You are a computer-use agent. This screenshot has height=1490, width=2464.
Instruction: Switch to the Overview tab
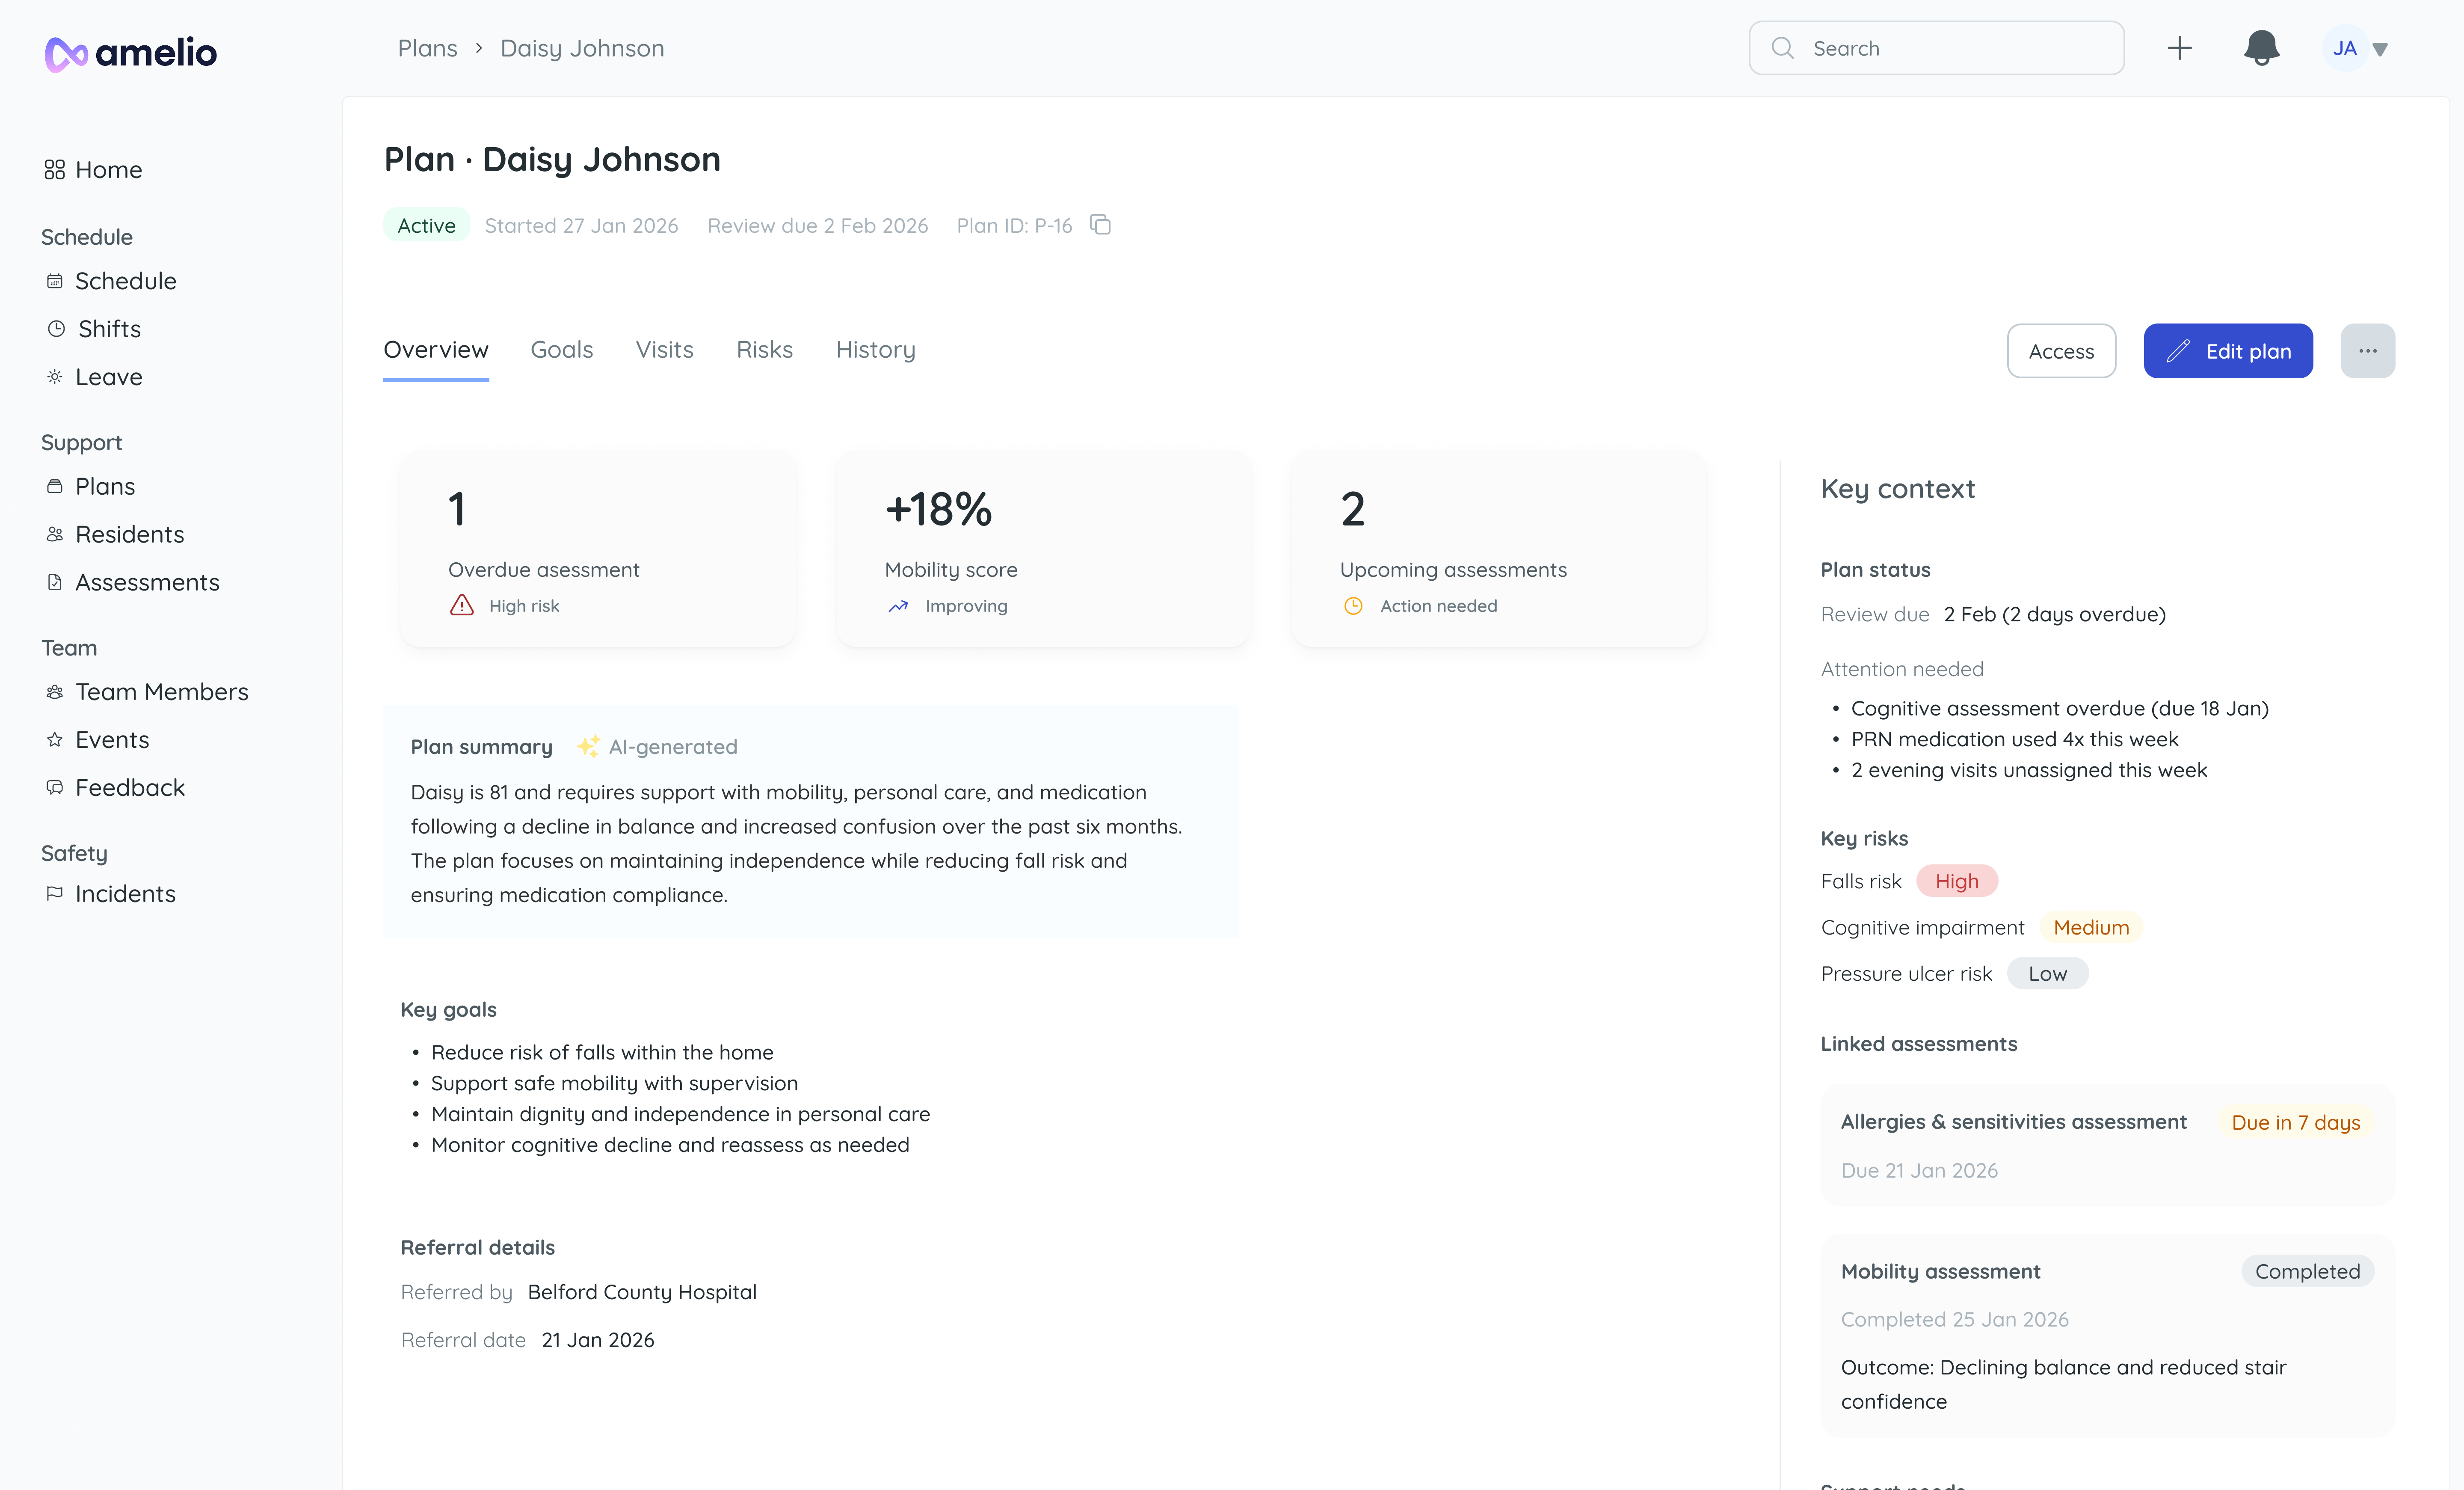coord(436,350)
